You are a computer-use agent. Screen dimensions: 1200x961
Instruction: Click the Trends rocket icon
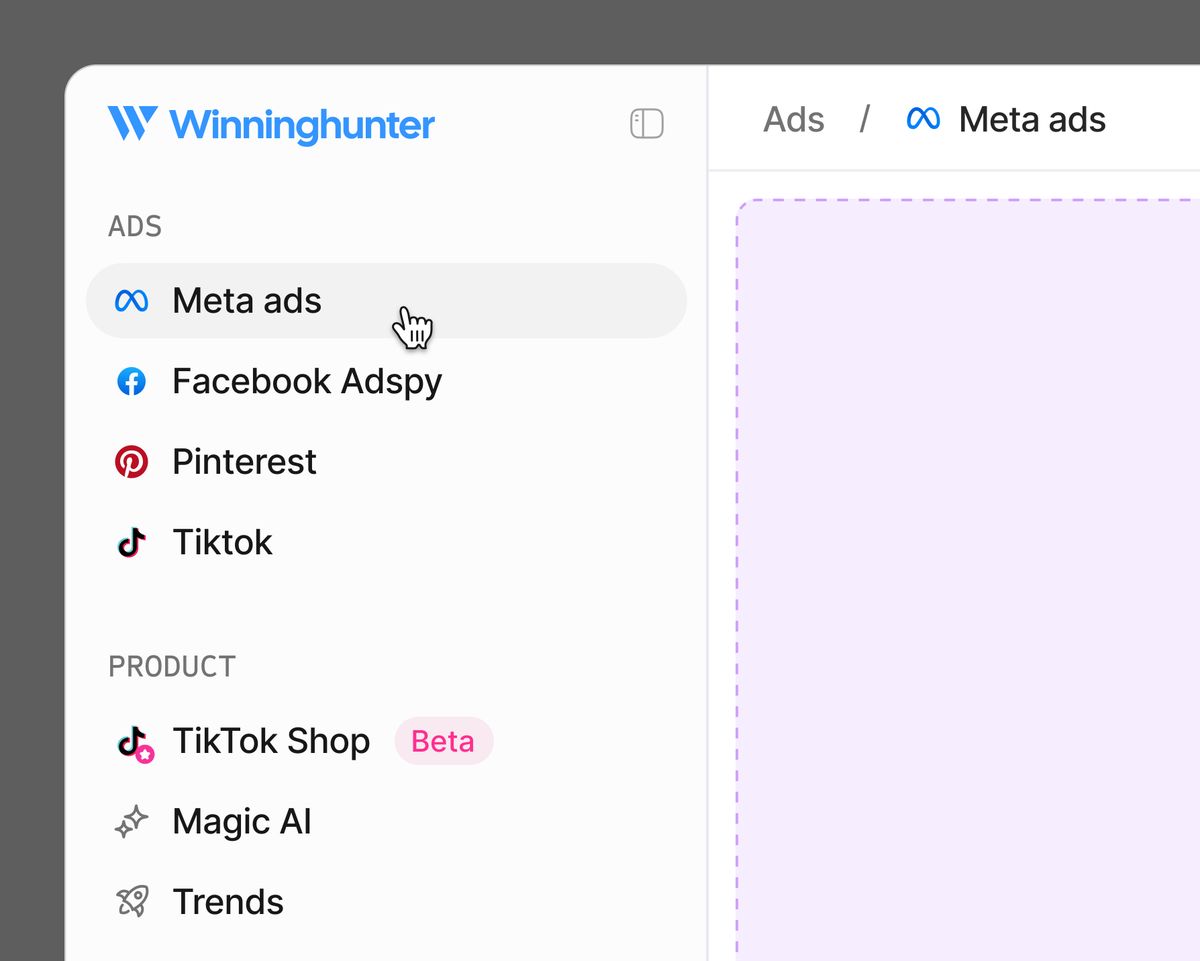131,902
